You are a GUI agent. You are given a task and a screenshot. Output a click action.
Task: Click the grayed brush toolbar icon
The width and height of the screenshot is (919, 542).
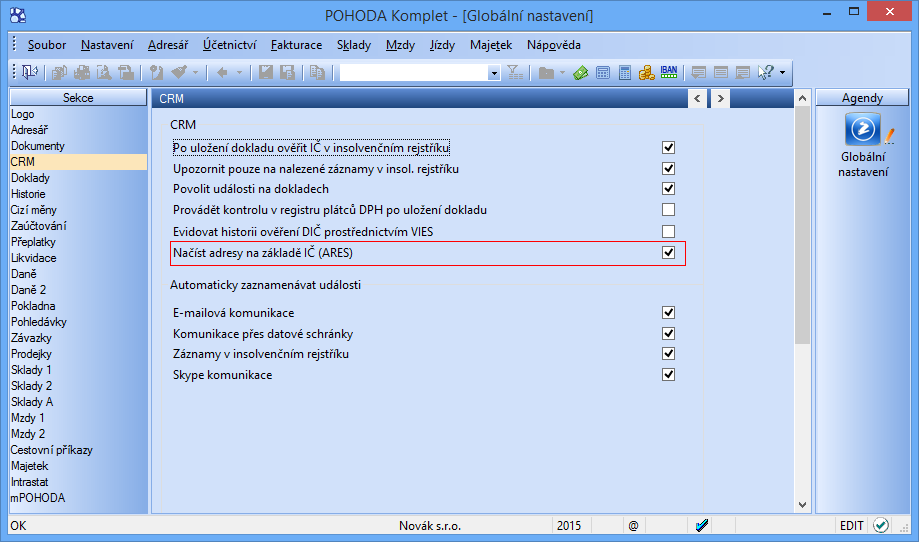(179, 72)
